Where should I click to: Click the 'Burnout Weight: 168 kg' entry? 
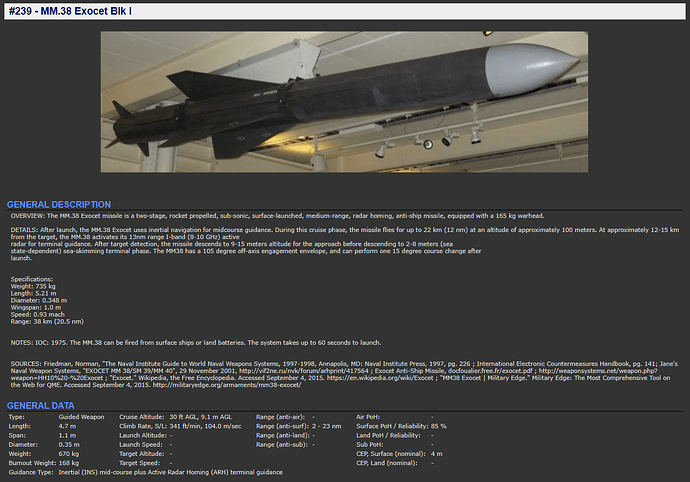pos(44,463)
